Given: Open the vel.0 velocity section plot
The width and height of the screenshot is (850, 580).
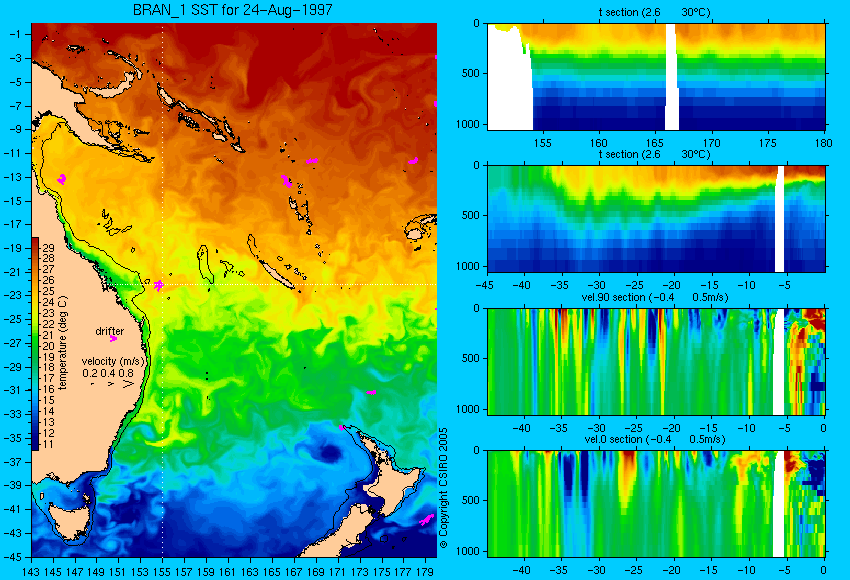Looking at the screenshot, I should (x=656, y=504).
